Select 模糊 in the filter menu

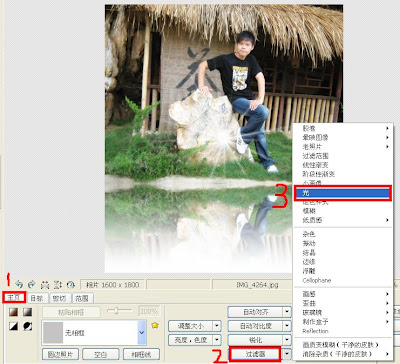point(342,211)
